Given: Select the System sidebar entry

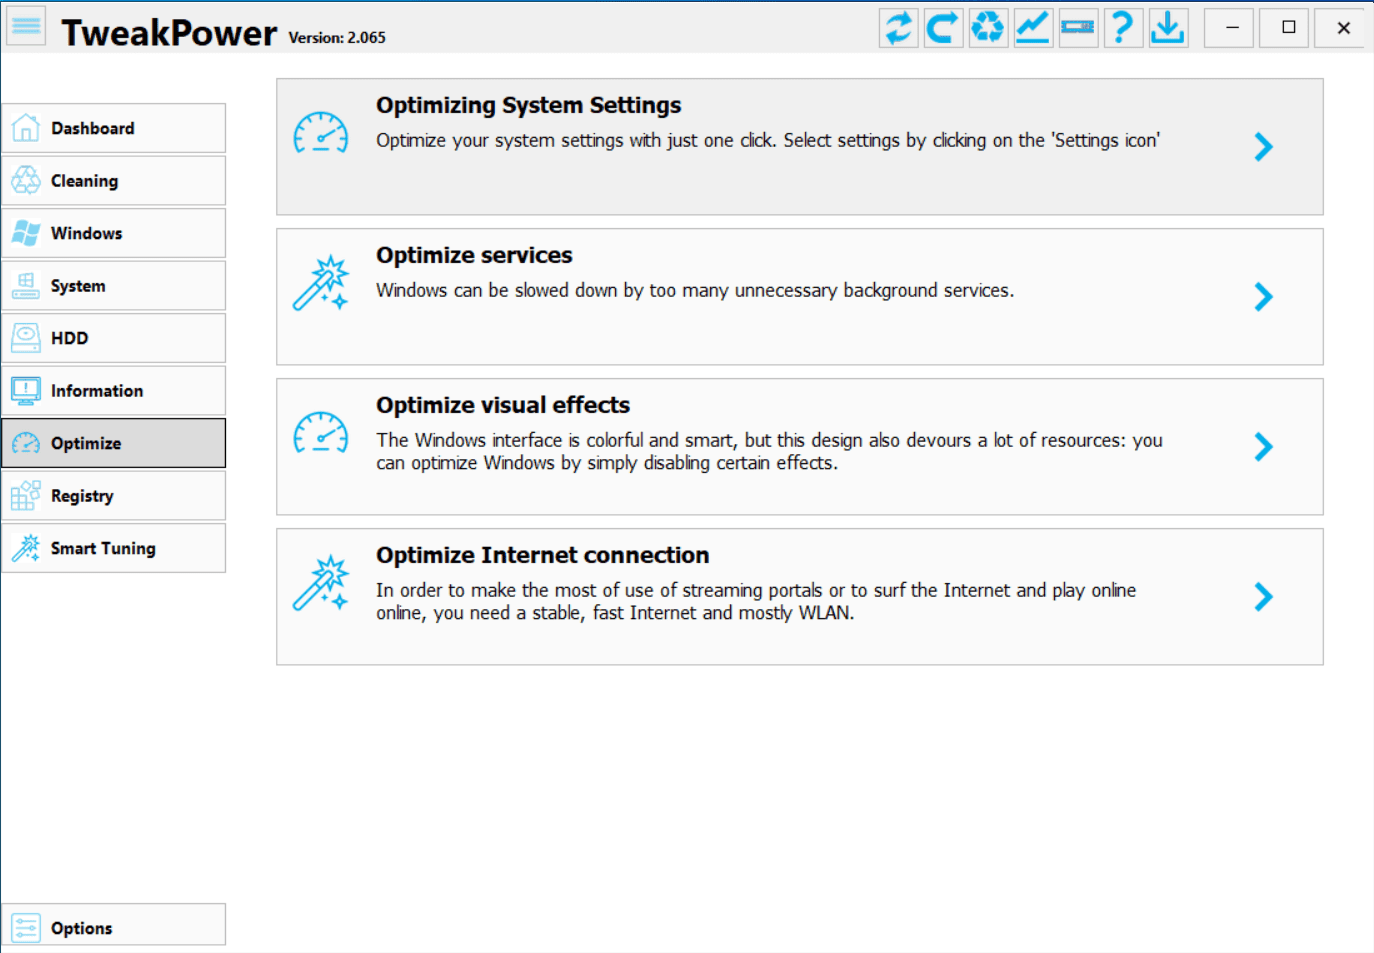Looking at the screenshot, I should 114,286.
